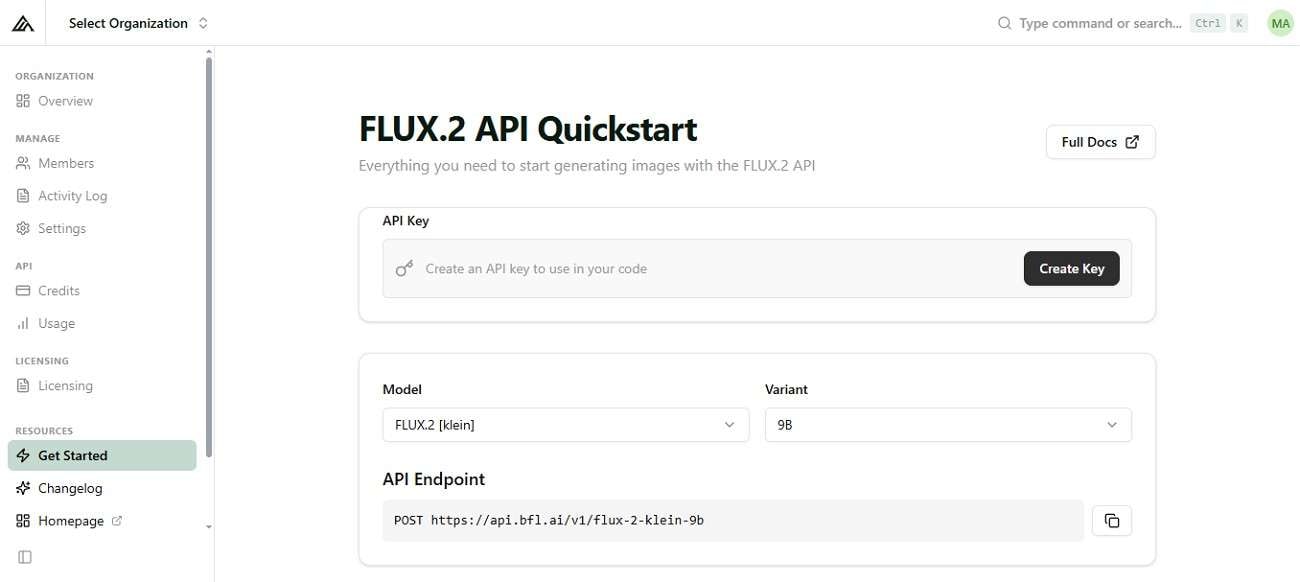Click the BFL logo in the top-left corner
Screen dimensions: 1300x582
(x=22, y=22)
